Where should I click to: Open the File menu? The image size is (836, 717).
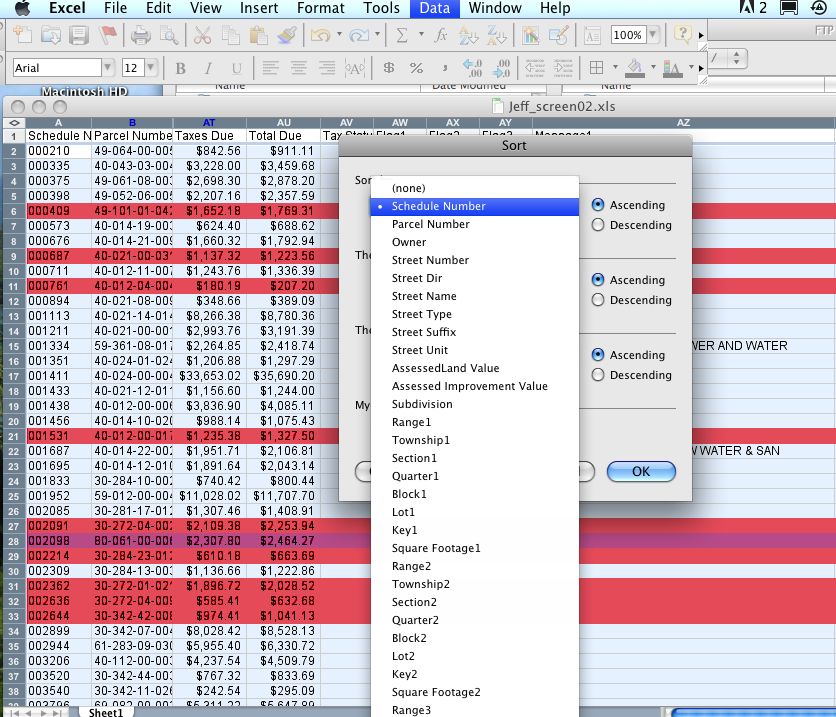(115, 8)
